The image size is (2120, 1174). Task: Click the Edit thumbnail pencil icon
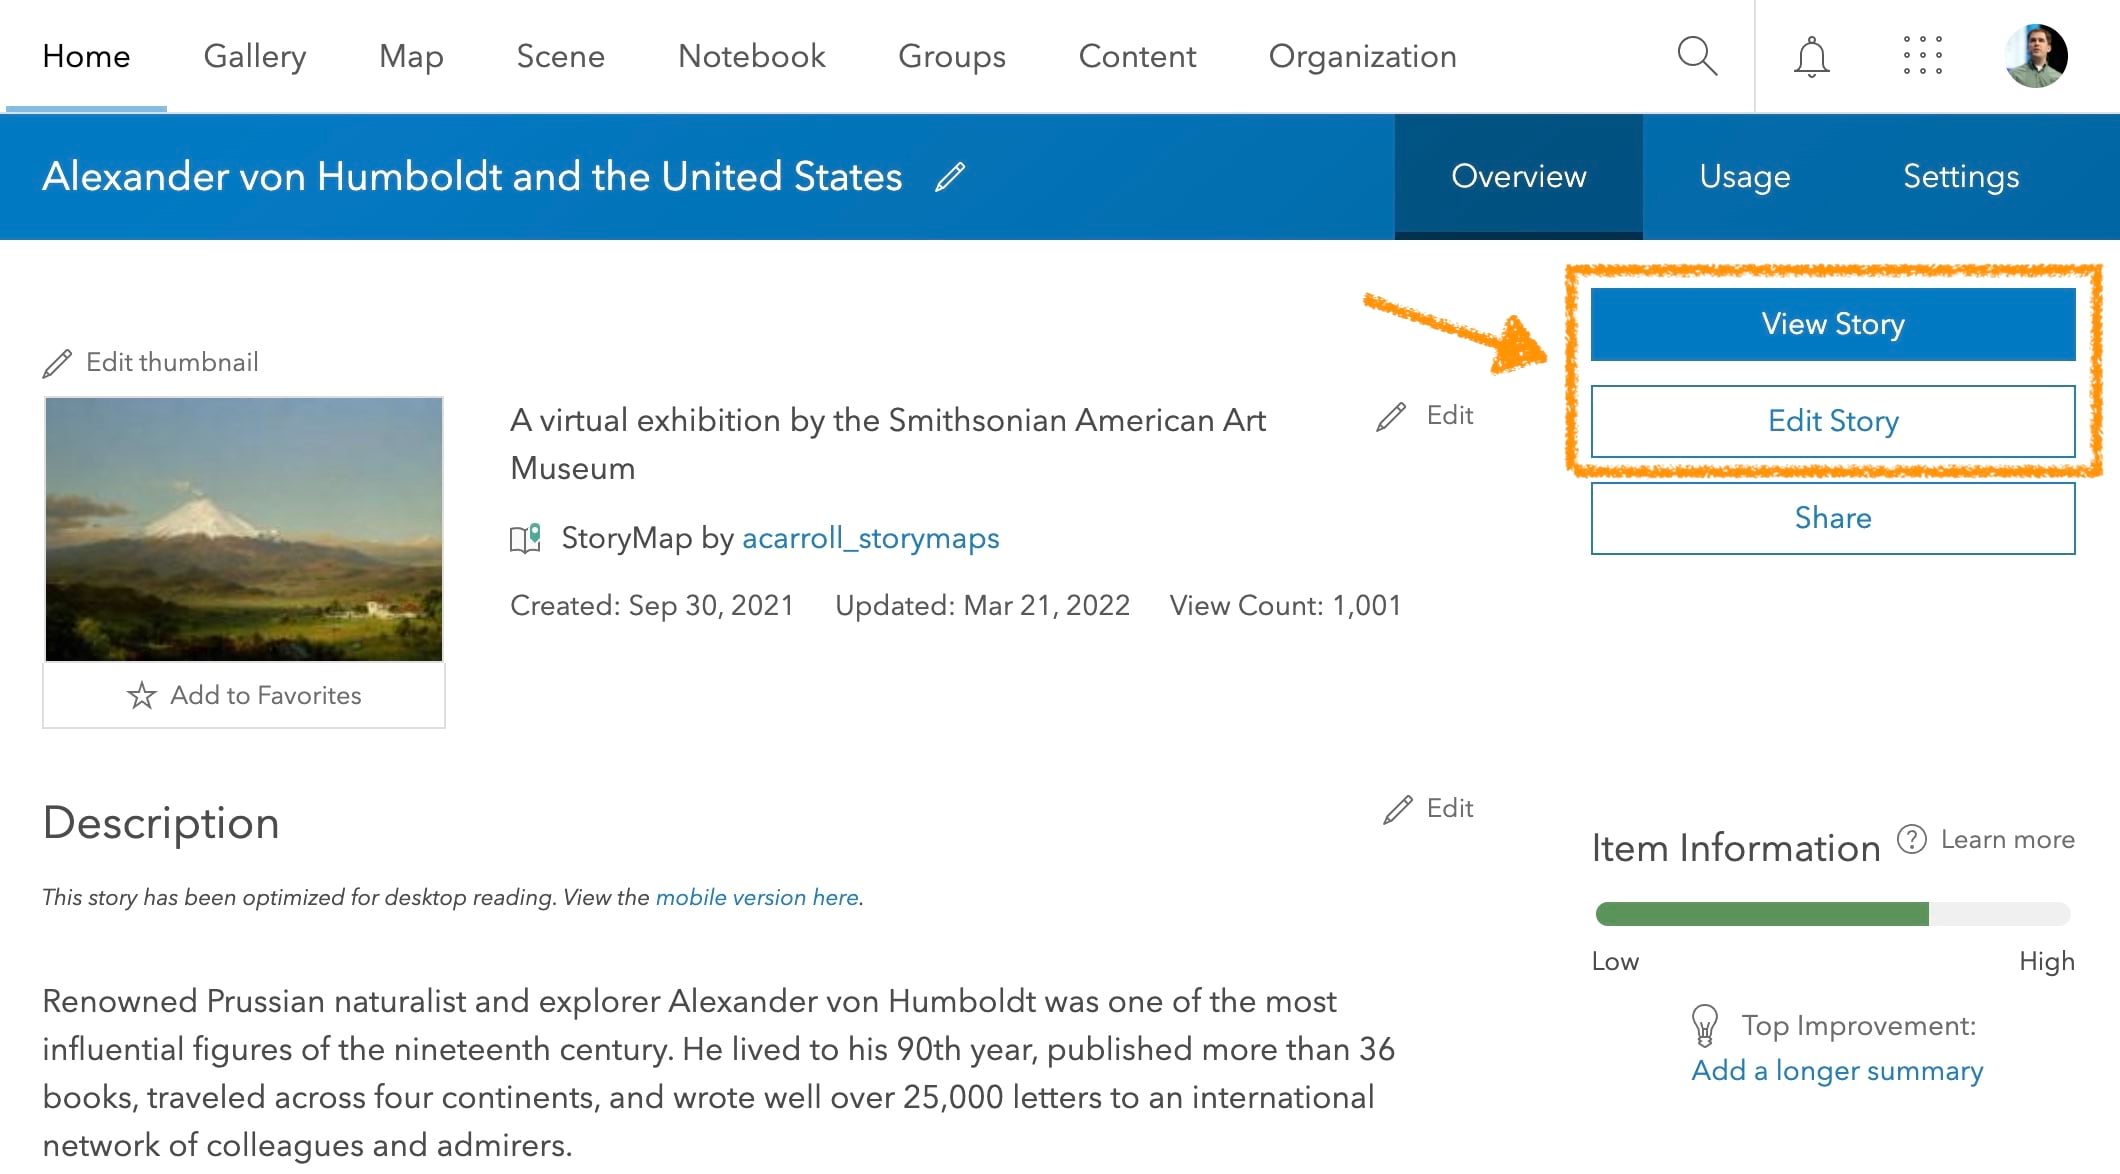[59, 361]
